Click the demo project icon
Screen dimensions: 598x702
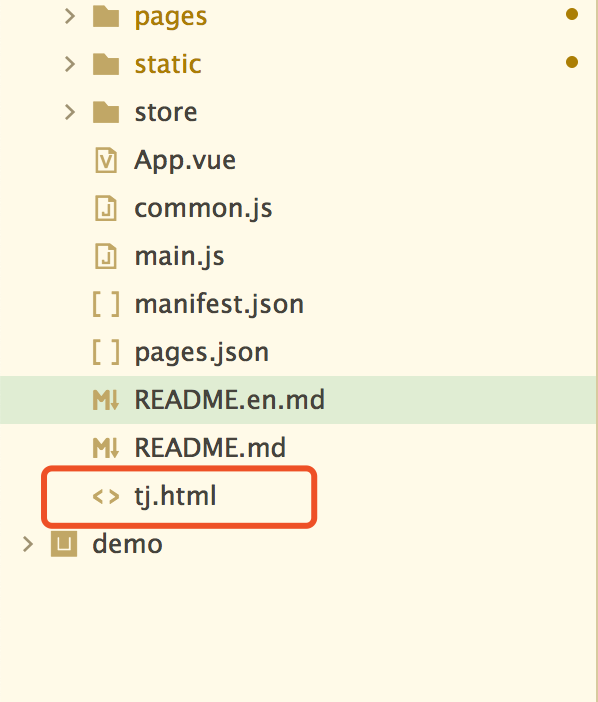click(64, 544)
